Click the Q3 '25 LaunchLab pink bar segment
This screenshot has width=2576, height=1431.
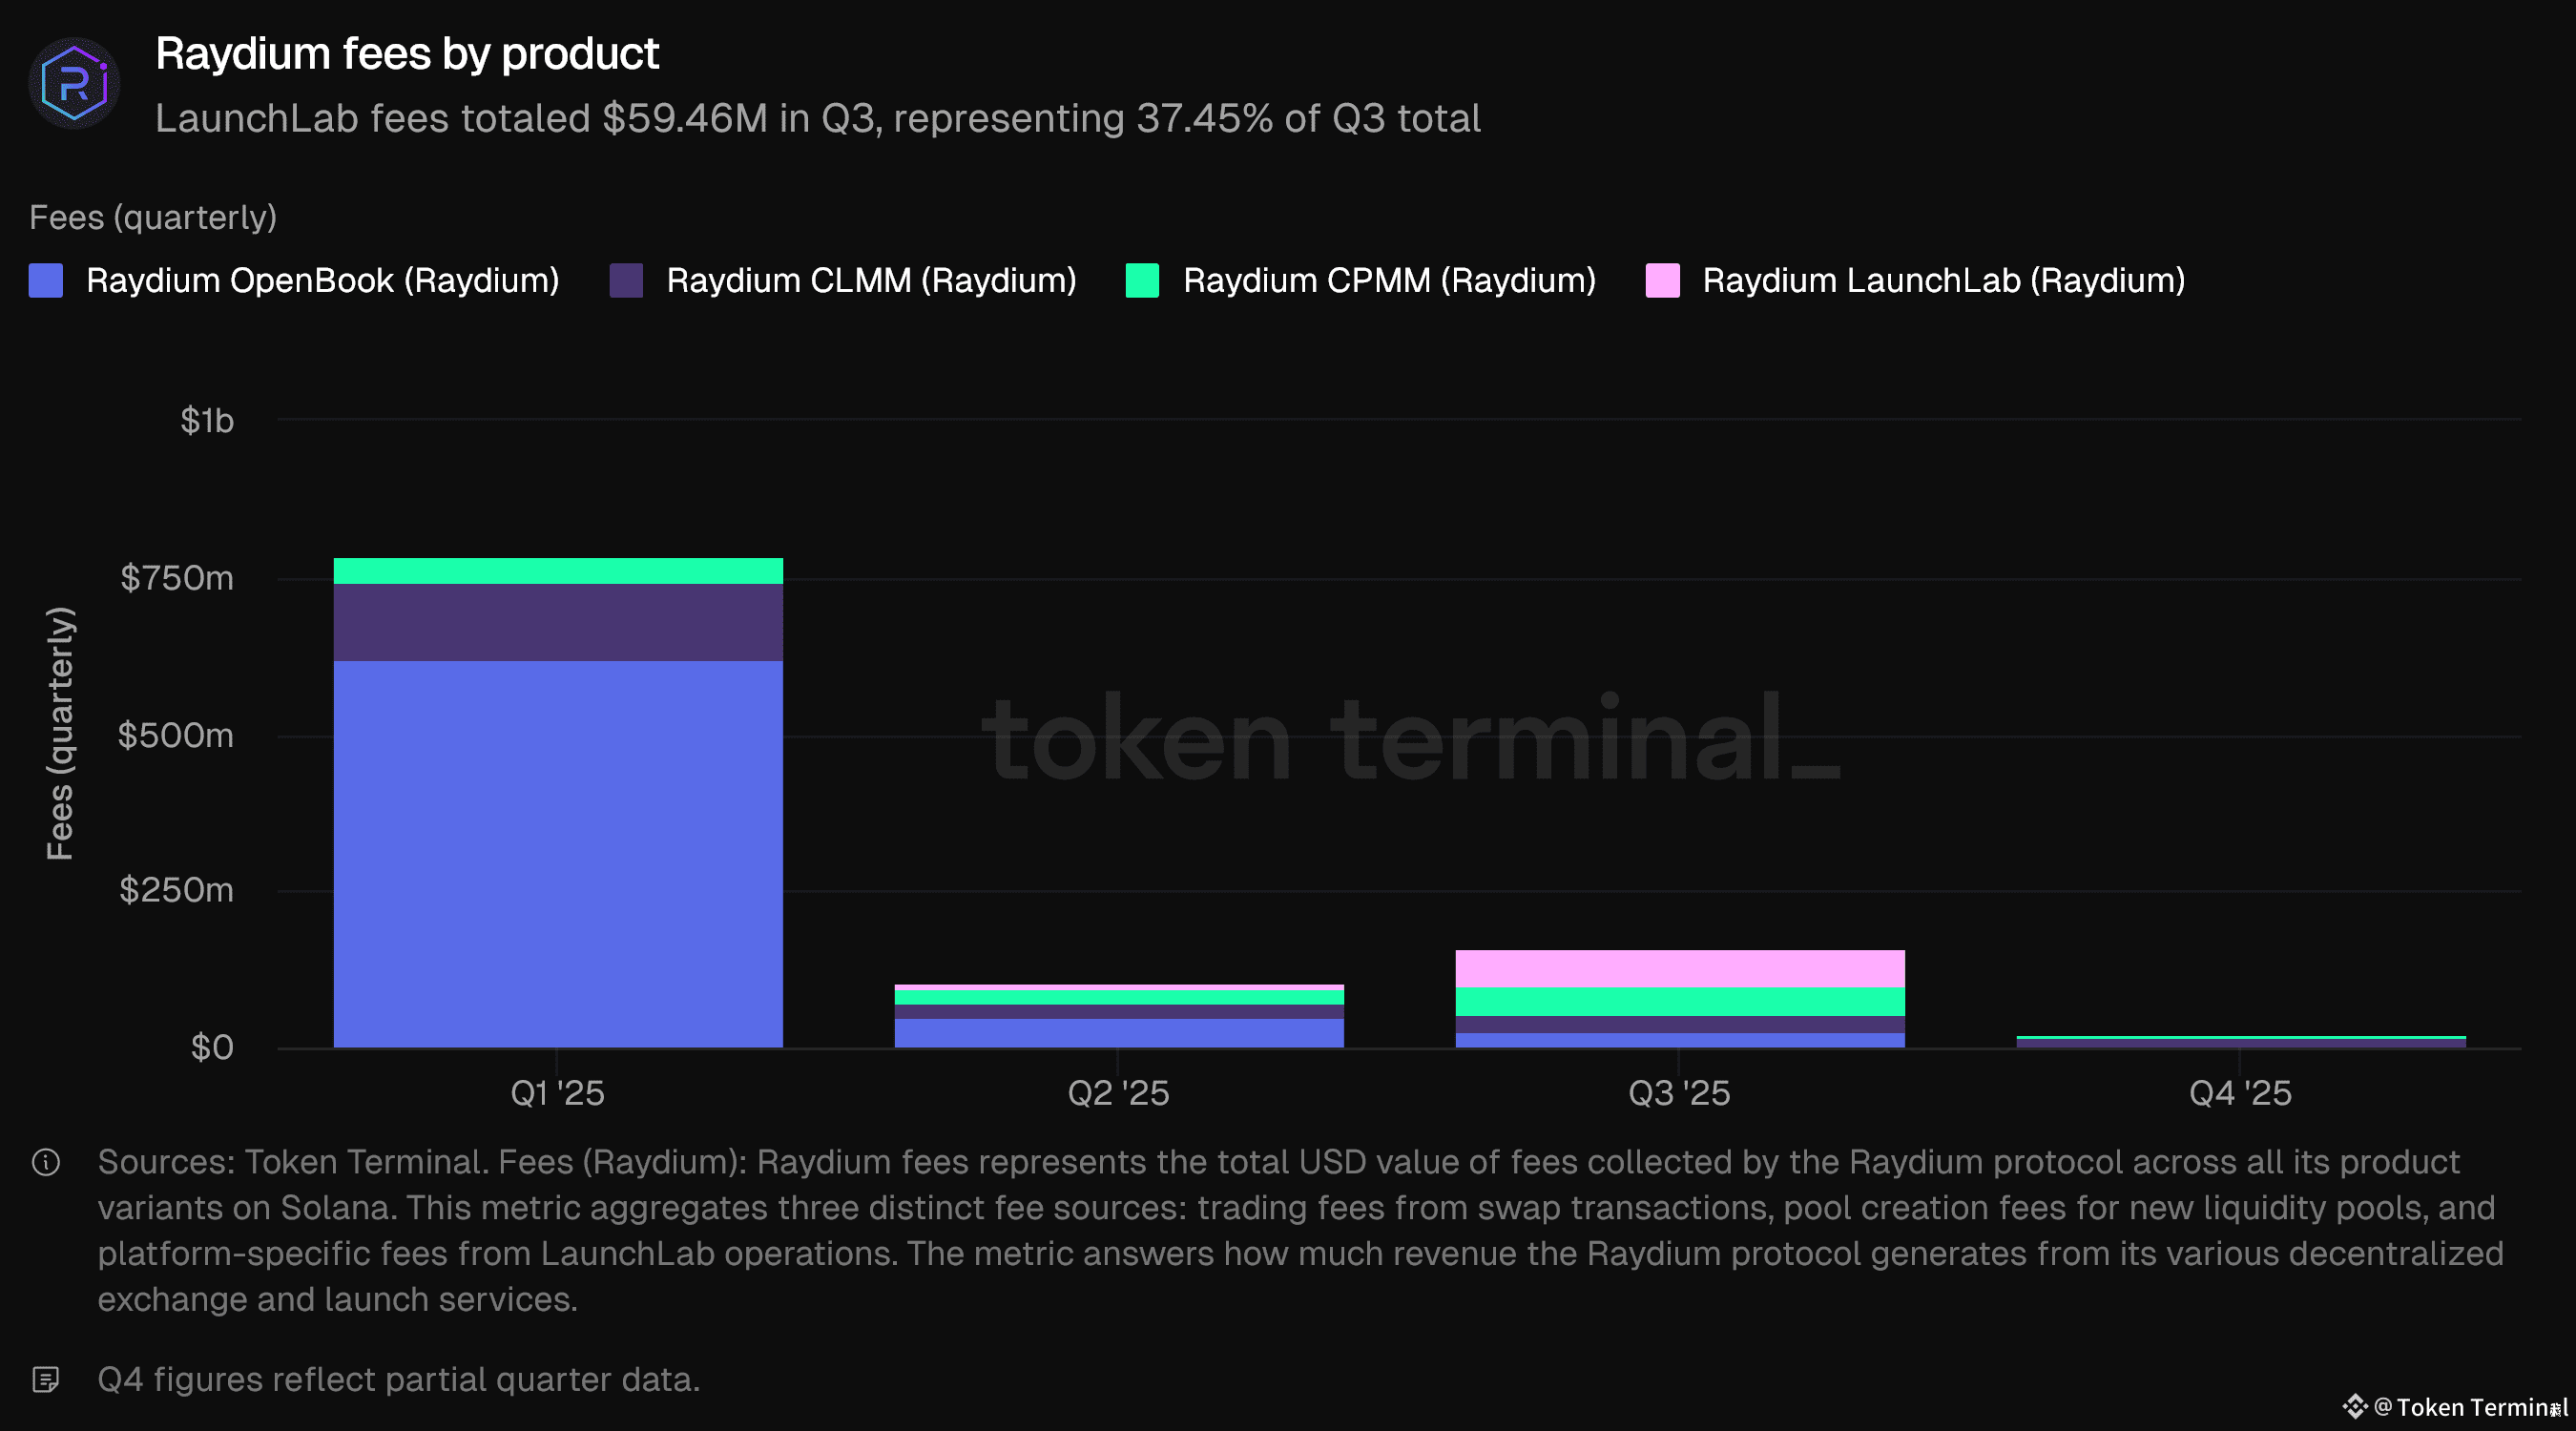[x=1679, y=969]
